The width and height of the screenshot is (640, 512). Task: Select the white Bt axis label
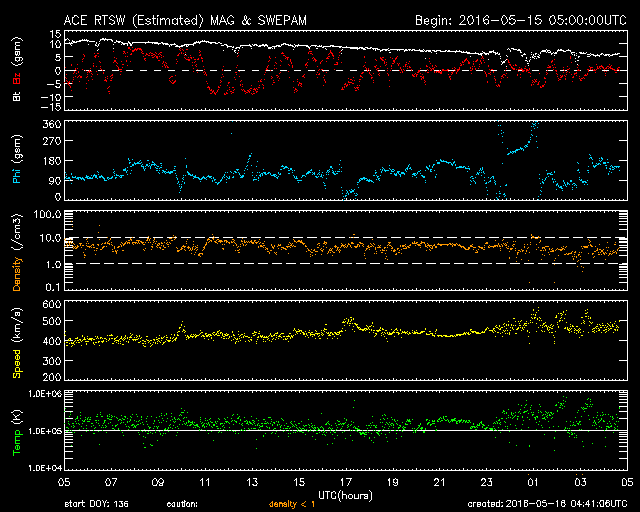[16, 100]
